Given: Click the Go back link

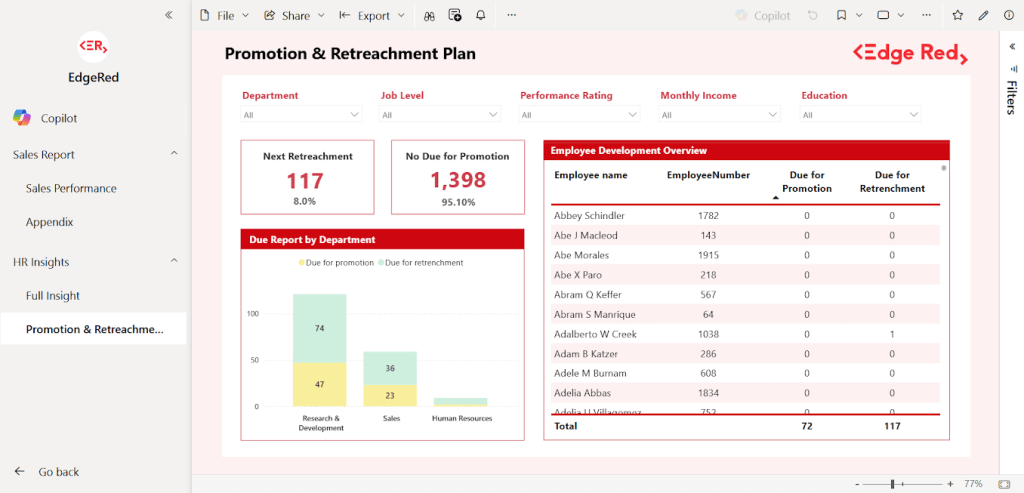Looking at the screenshot, I should 58,472.
